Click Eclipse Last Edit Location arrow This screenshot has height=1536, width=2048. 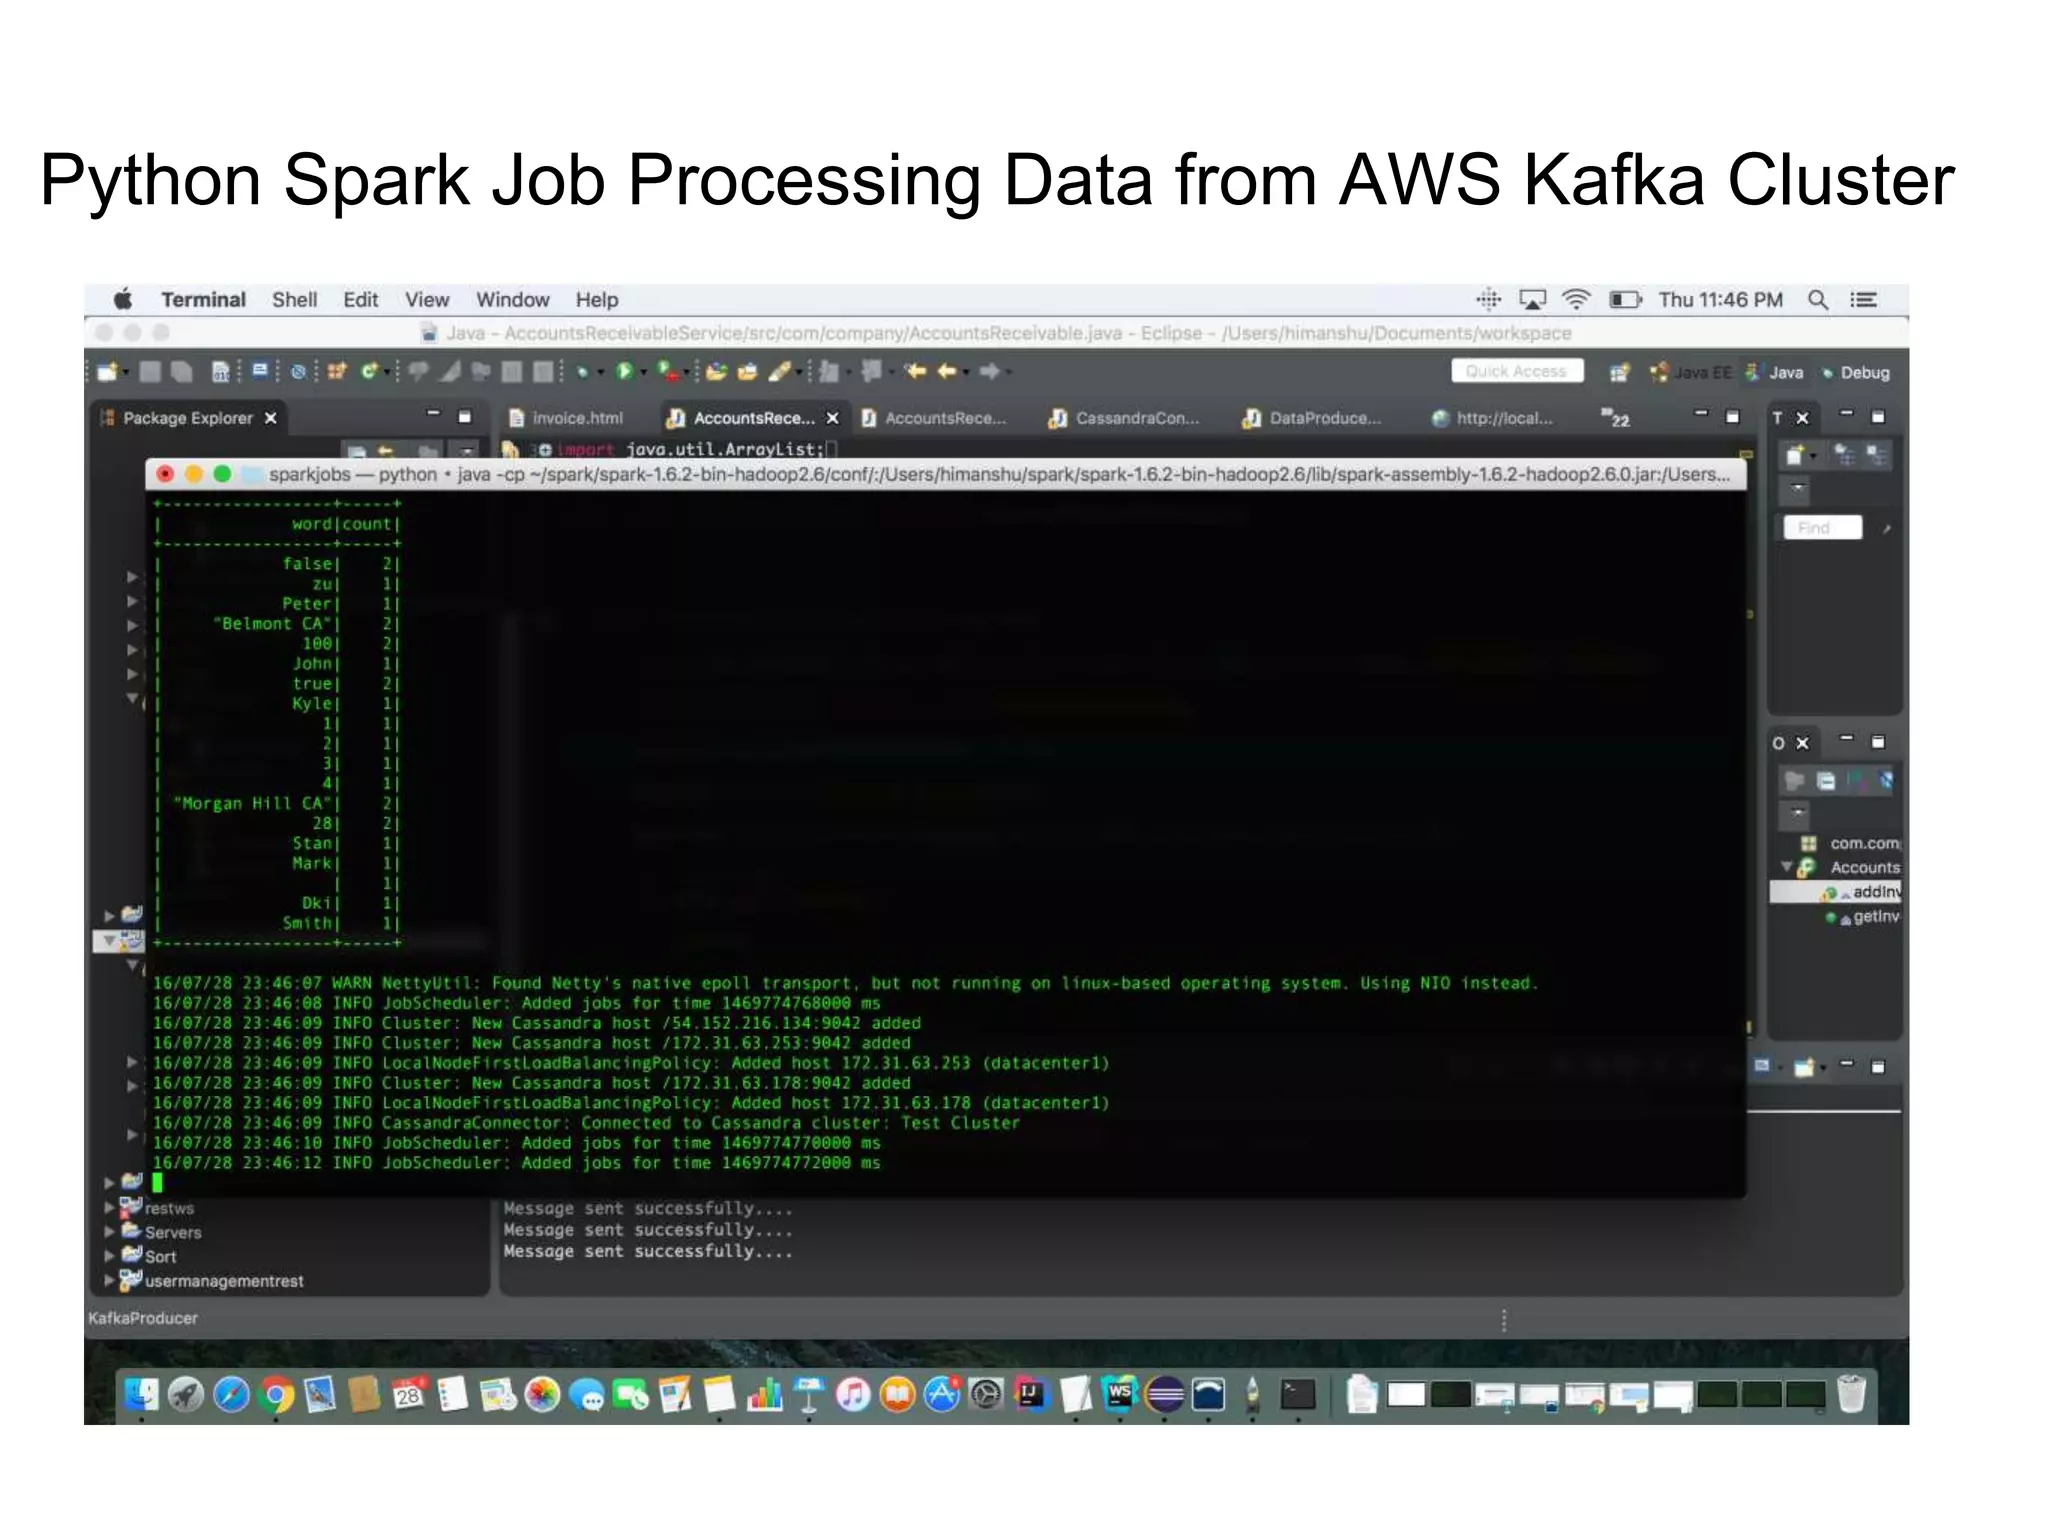914,372
